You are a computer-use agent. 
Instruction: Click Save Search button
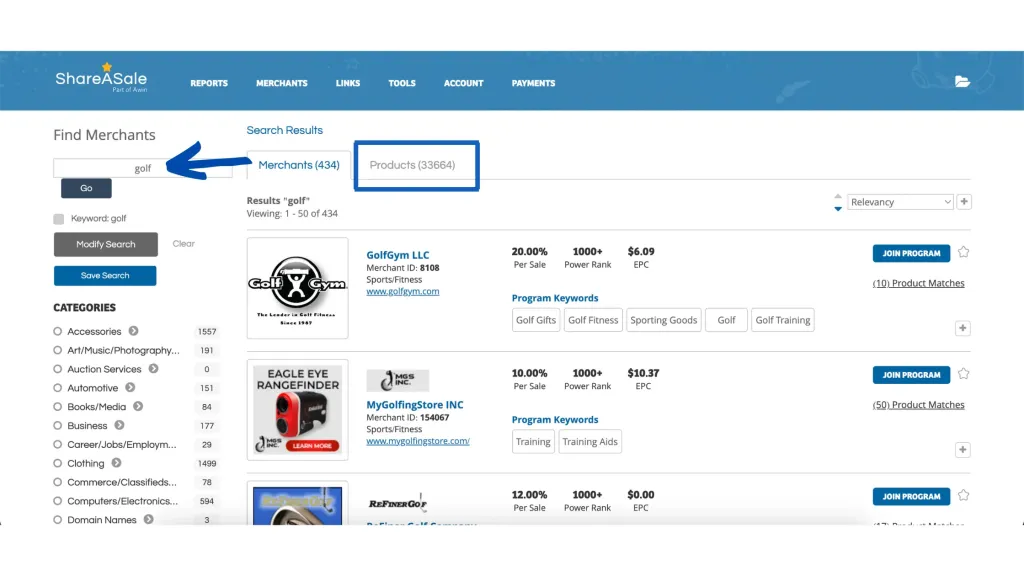[x=105, y=276]
